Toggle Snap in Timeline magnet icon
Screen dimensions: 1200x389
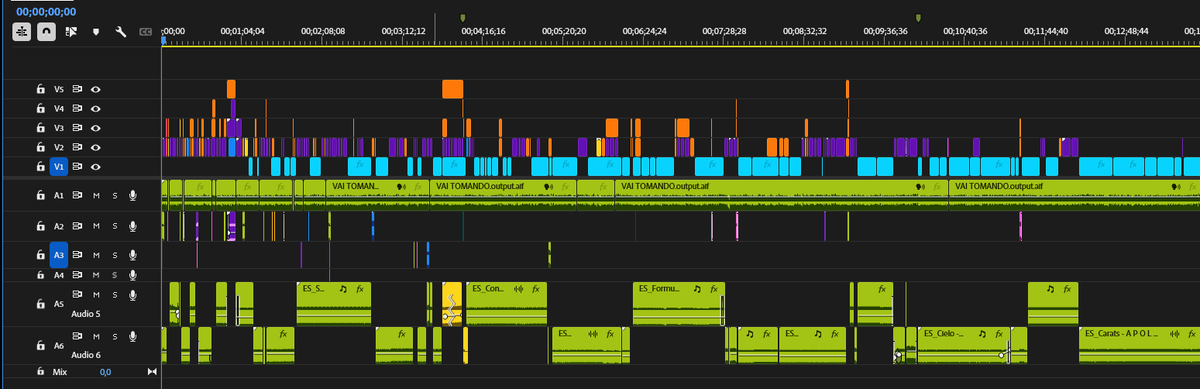pos(46,32)
